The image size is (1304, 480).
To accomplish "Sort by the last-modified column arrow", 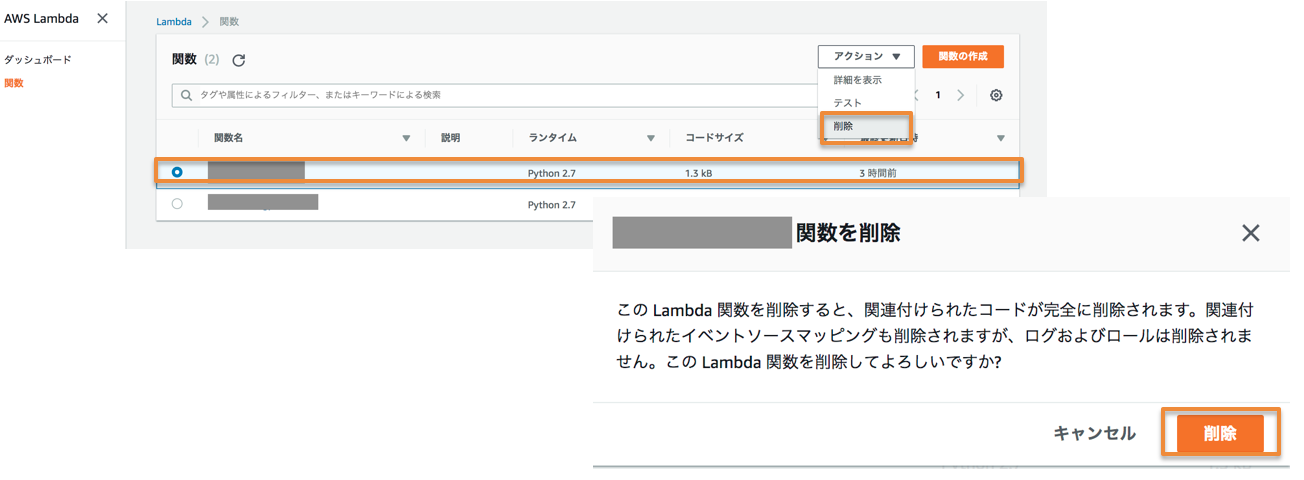I will pos(1001,138).
